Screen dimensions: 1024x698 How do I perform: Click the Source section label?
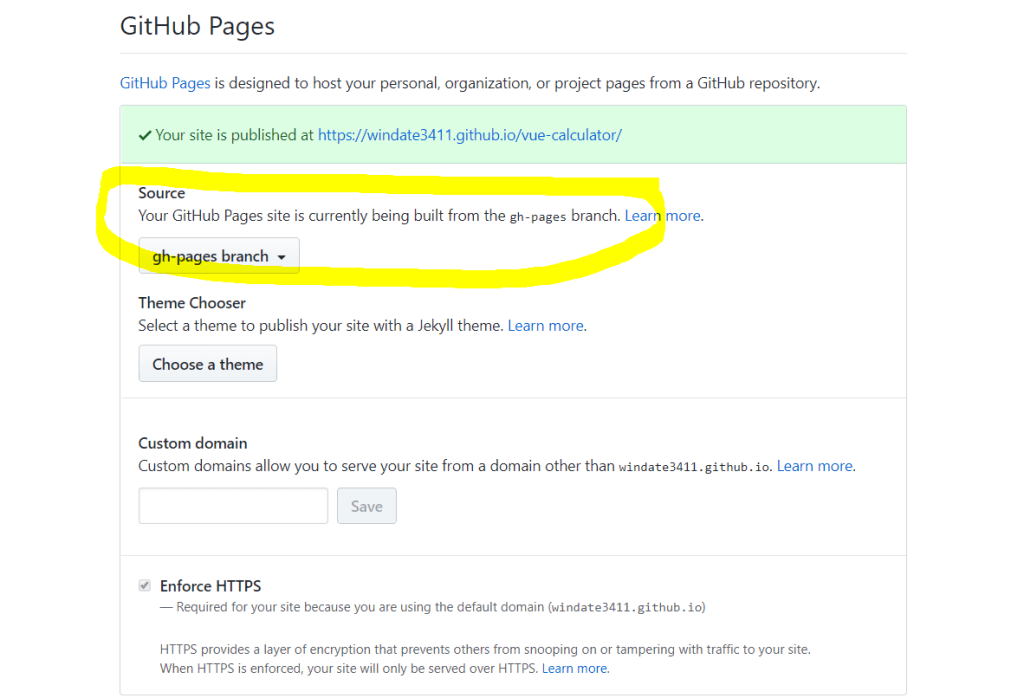click(x=161, y=193)
